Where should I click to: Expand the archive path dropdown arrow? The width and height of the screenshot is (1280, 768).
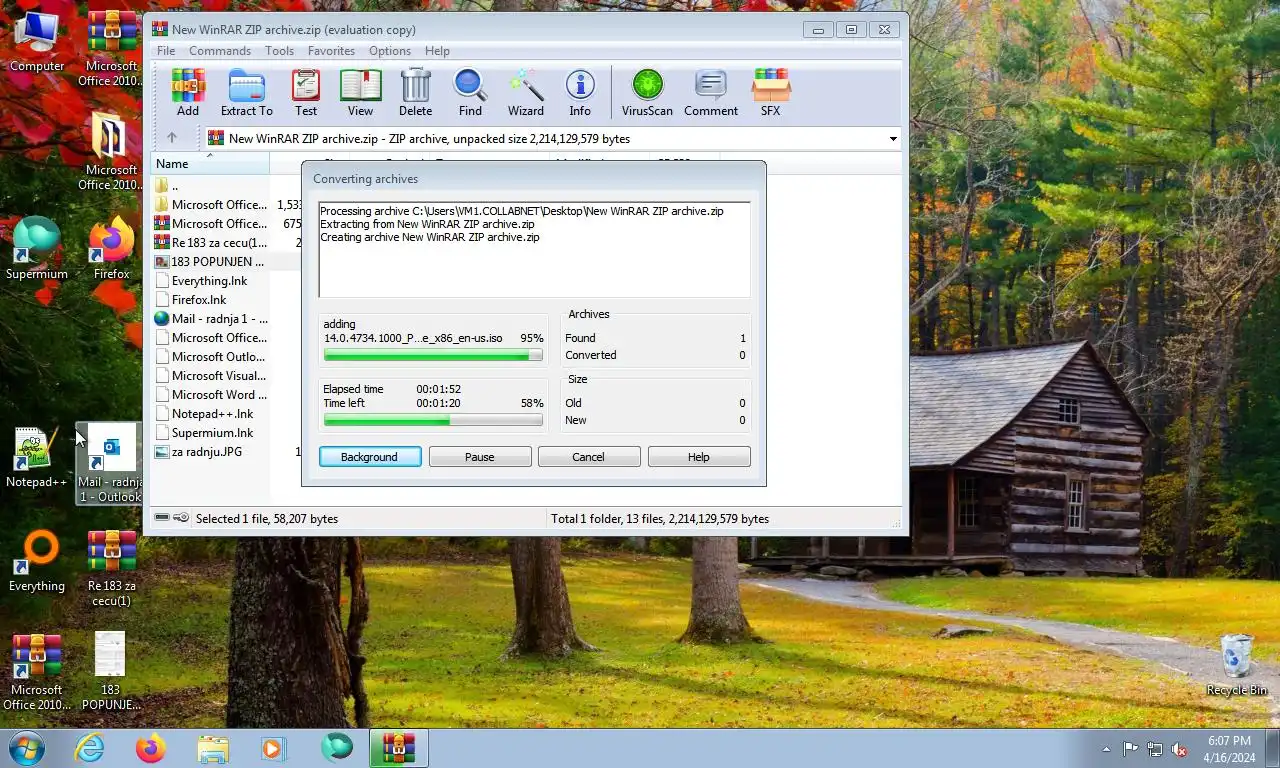[x=892, y=138]
